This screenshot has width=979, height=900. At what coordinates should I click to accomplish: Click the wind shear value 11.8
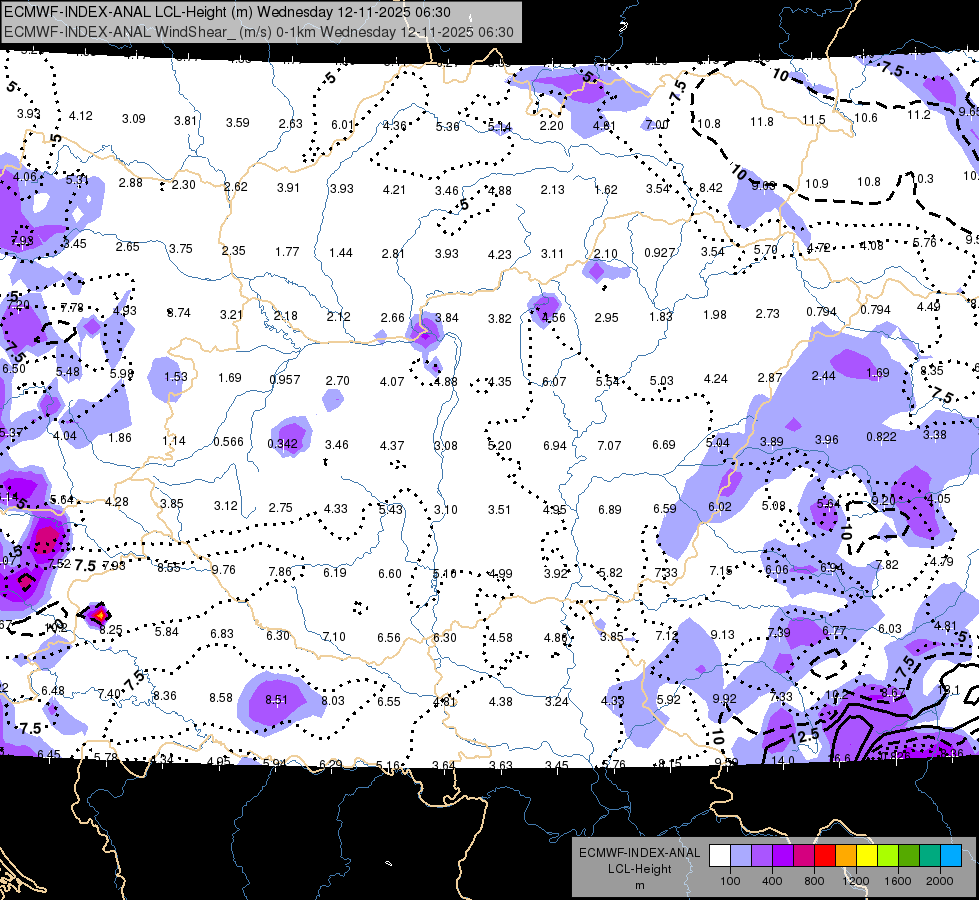pyautogui.click(x=762, y=122)
